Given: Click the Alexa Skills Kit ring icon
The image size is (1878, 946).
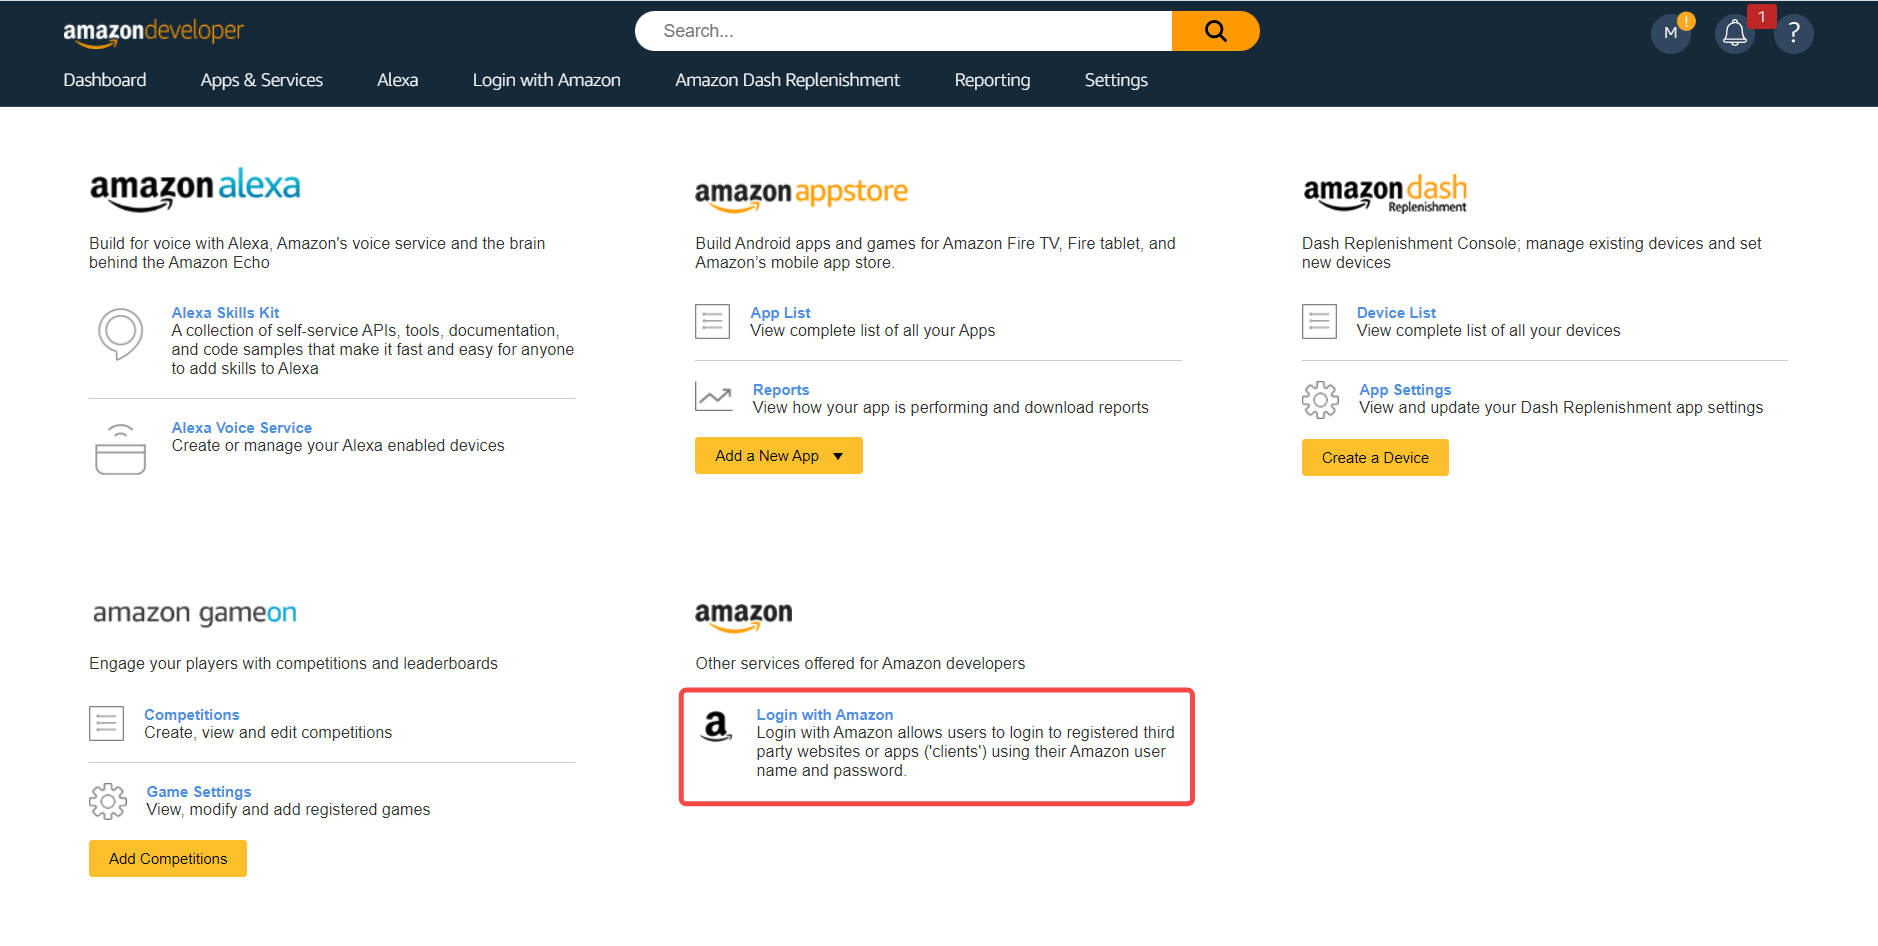Looking at the screenshot, I should 120,333.
